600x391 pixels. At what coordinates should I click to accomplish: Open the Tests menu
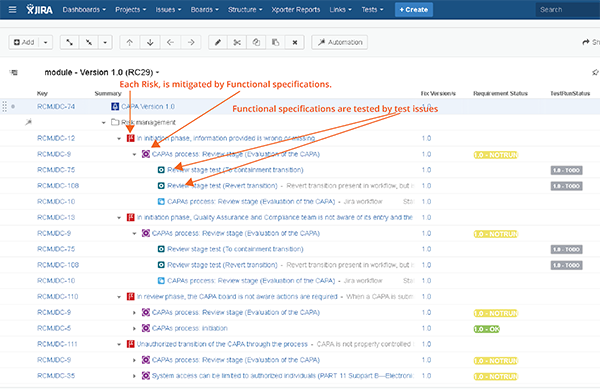click(372, 10)
